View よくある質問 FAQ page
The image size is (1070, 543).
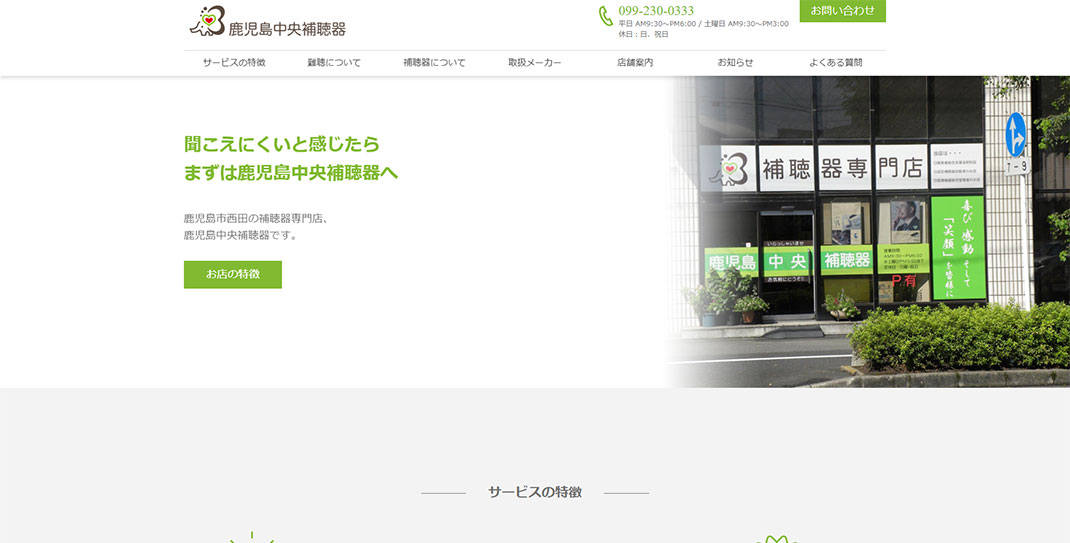click(x=835, y=63)
